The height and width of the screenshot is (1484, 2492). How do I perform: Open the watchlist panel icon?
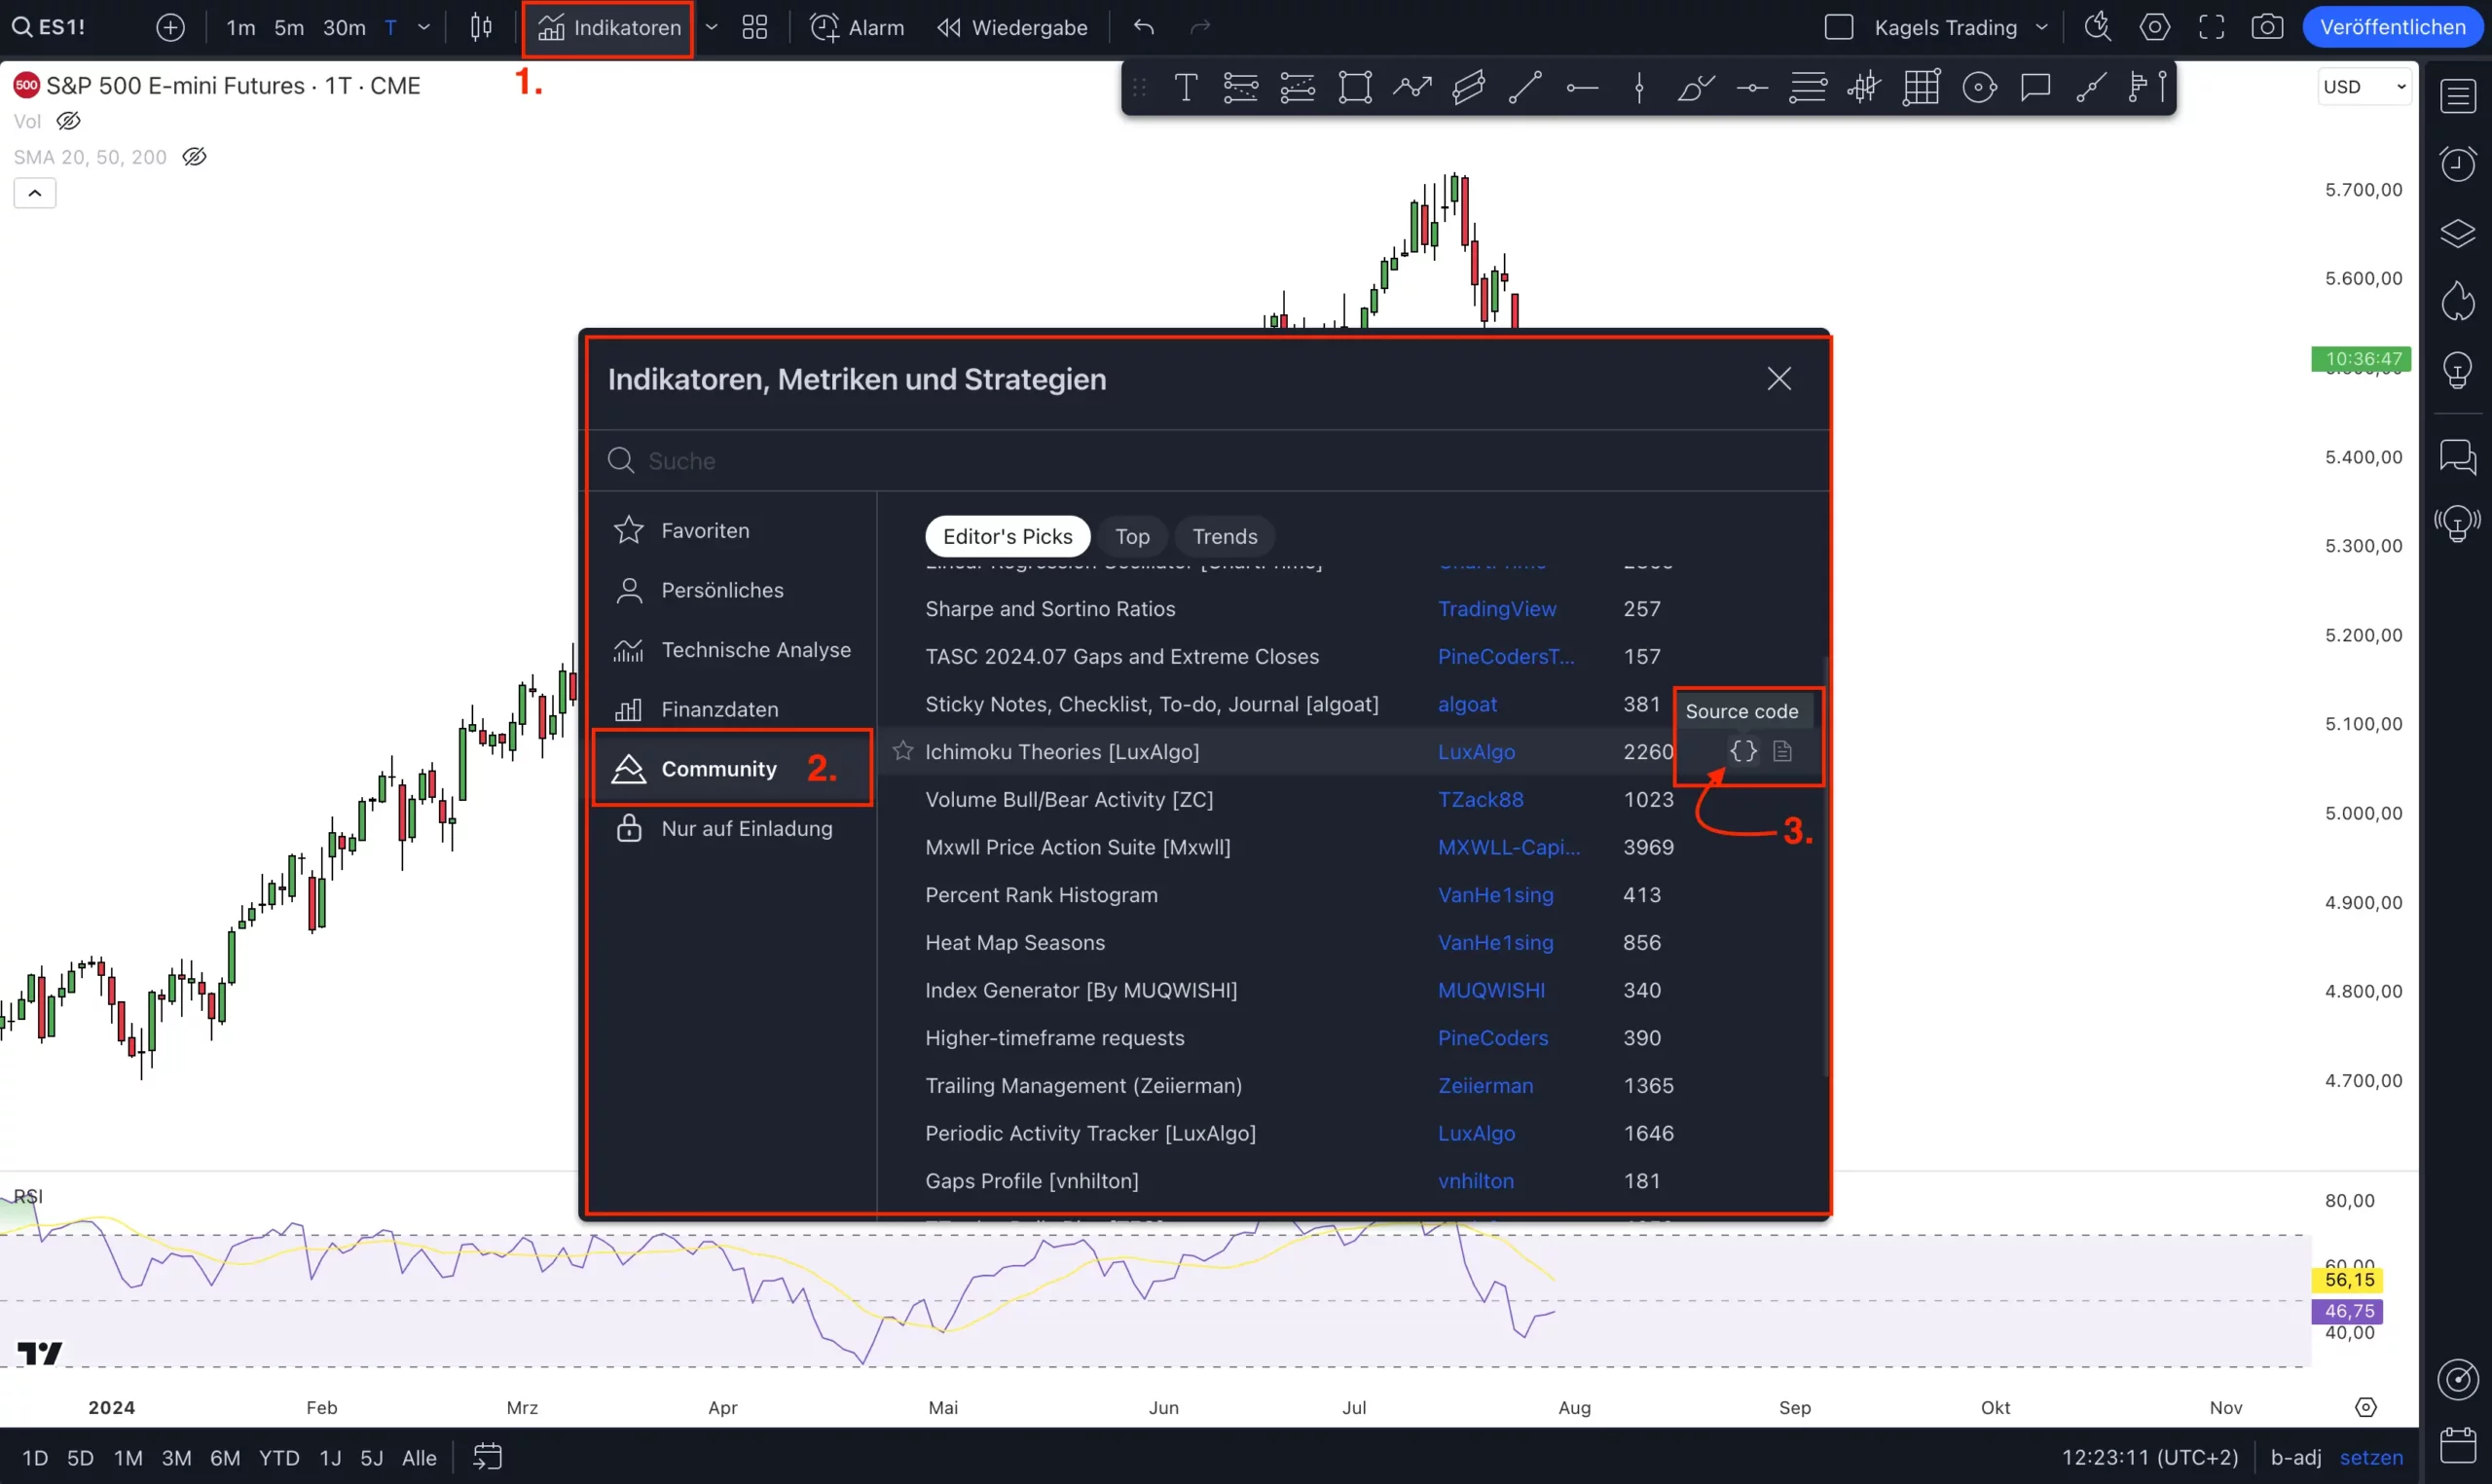click(2457, 96)
